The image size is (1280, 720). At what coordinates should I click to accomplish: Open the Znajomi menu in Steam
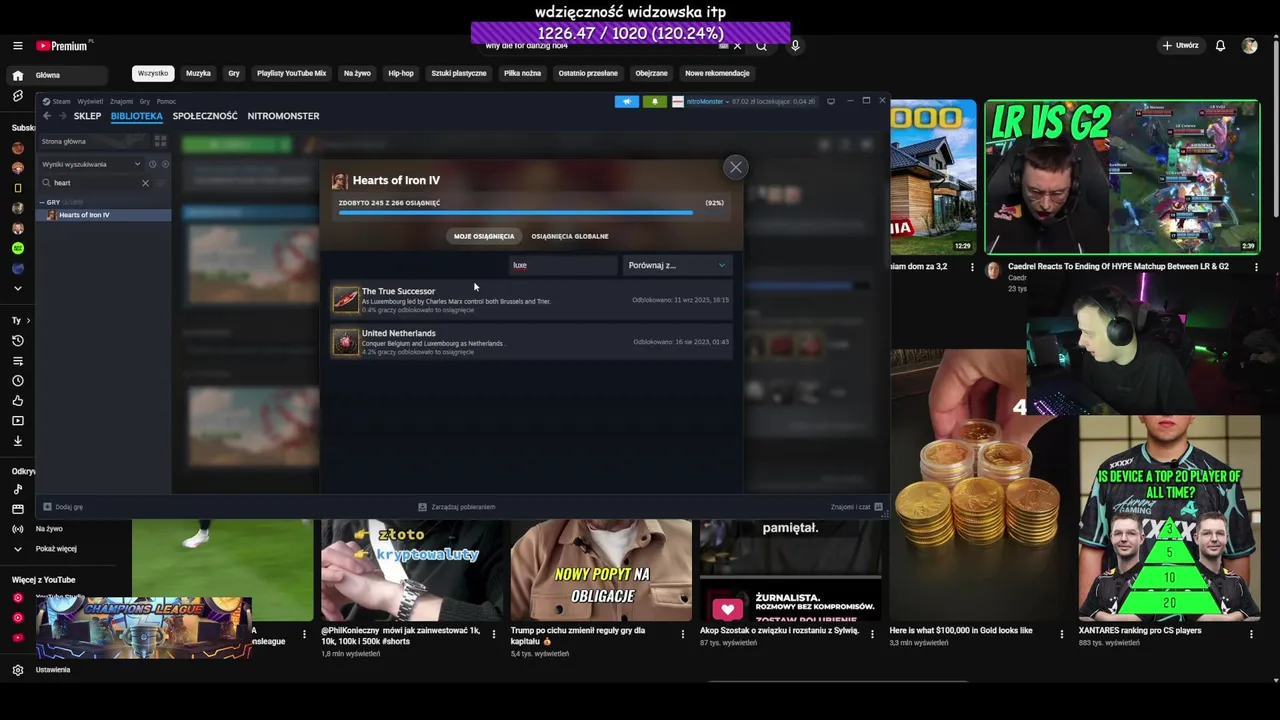tap(121, 101)
